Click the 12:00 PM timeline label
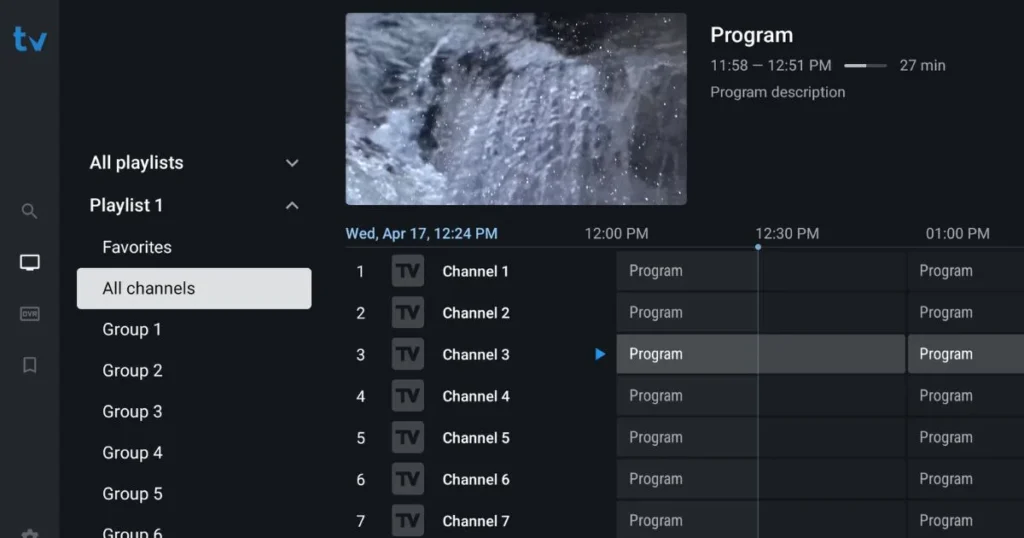The width and height of the screenshot is (1024, 538). (616, 234)
